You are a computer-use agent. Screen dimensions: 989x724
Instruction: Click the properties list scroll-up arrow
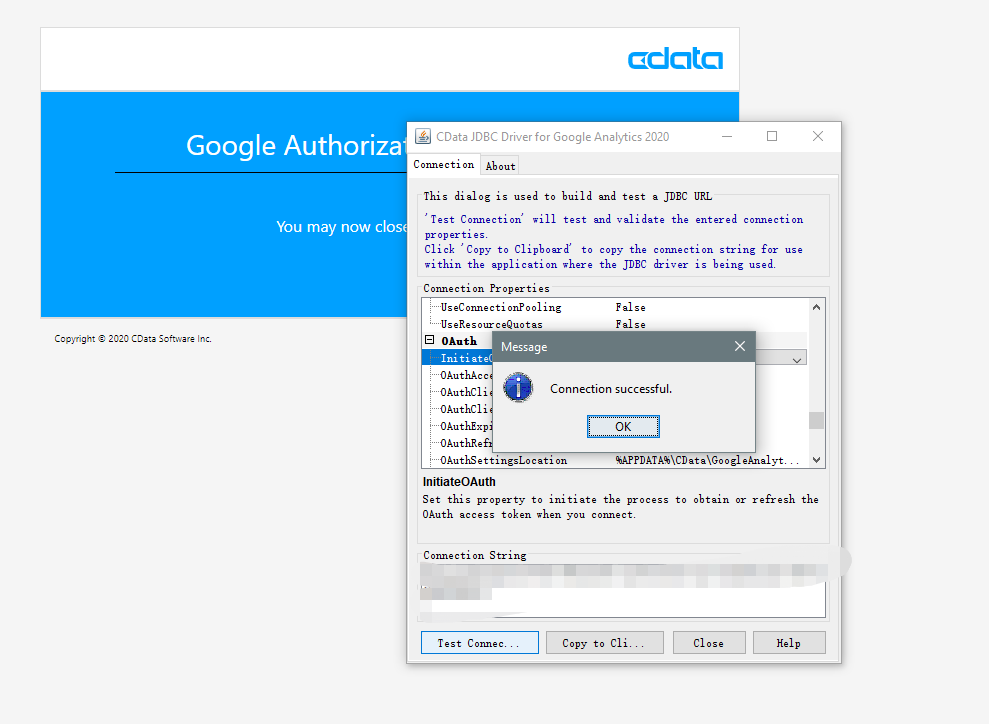[816, 306]
